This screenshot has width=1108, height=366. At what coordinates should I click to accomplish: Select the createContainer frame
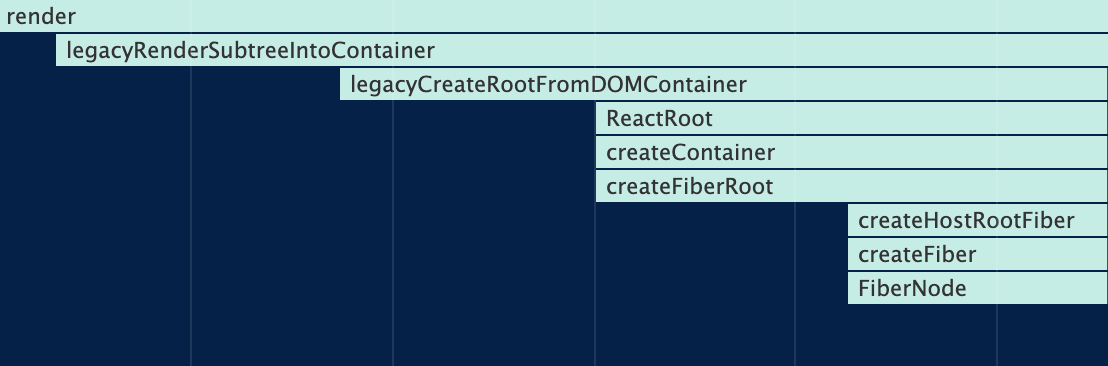(851, 152)
